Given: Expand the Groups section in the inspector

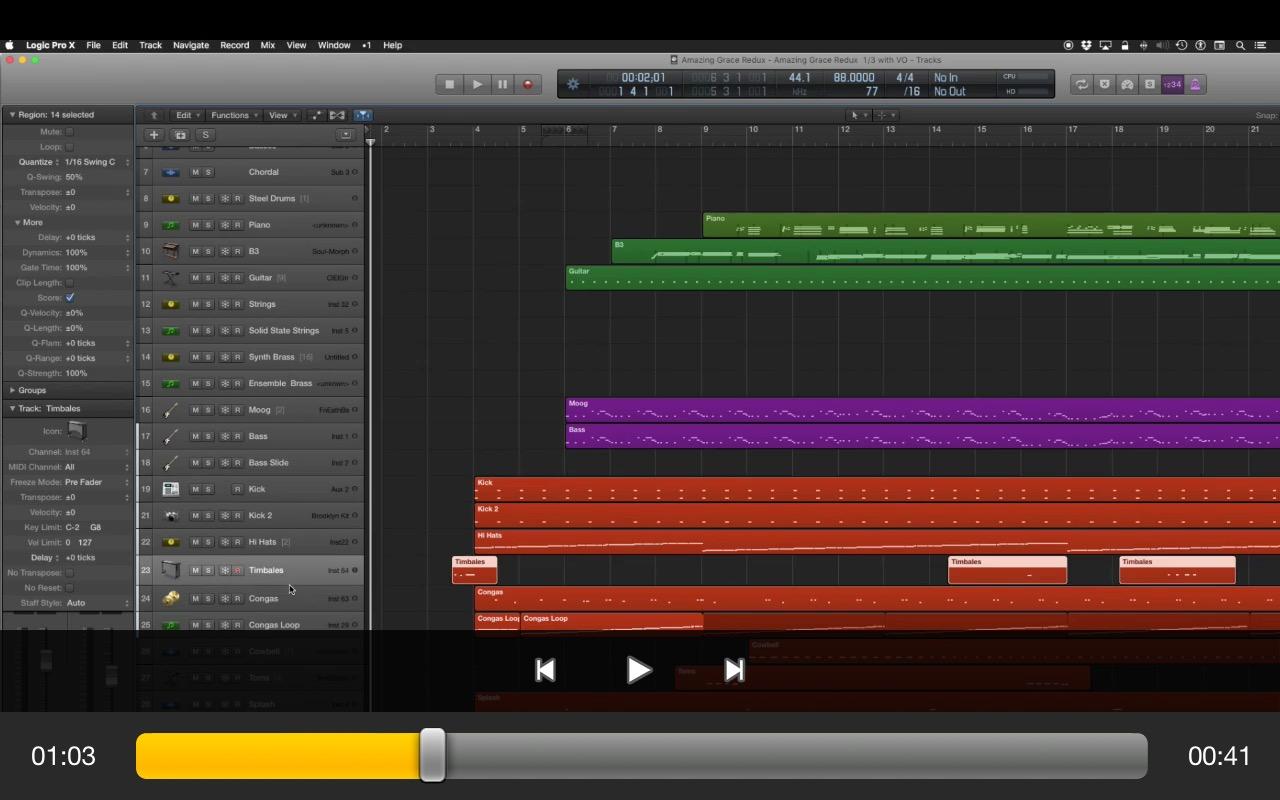Looking at the screenshot, I should pyautogui.click(x=12, y=390).
